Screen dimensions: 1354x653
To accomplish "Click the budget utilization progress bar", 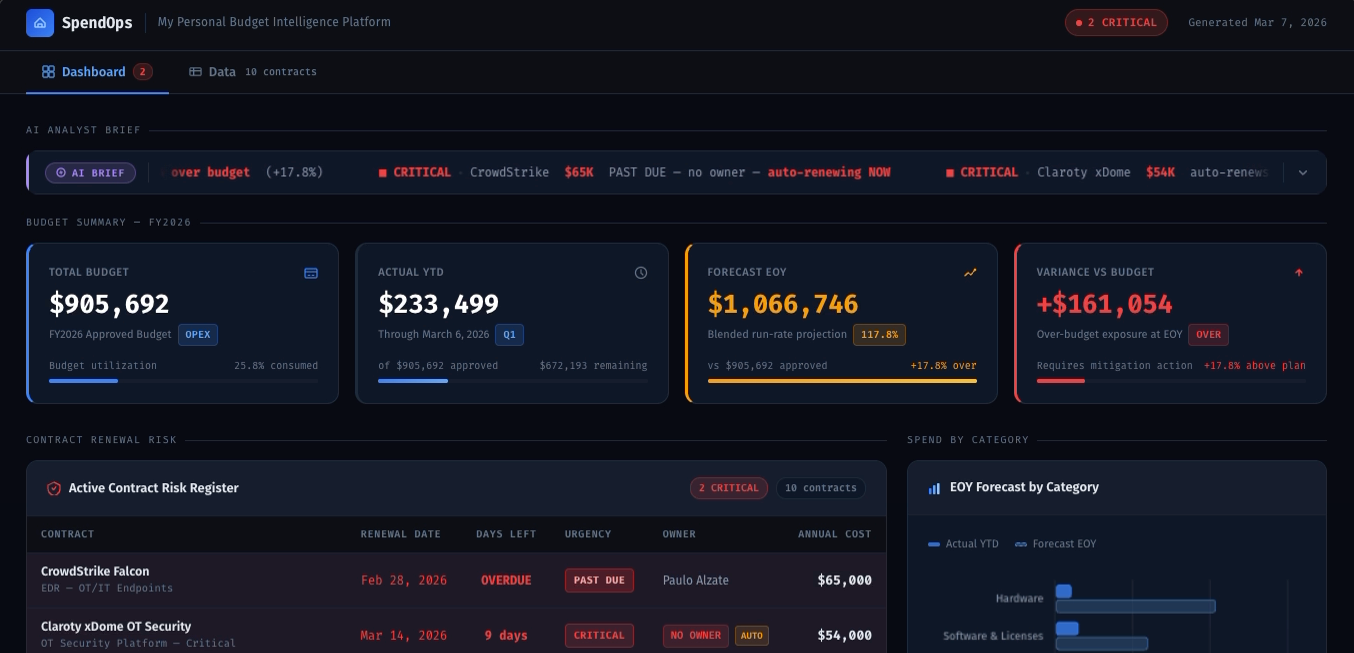I will point(182,381).
